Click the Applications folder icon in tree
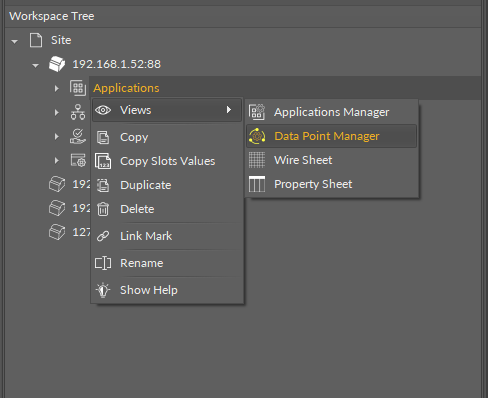 pos(78,88)
